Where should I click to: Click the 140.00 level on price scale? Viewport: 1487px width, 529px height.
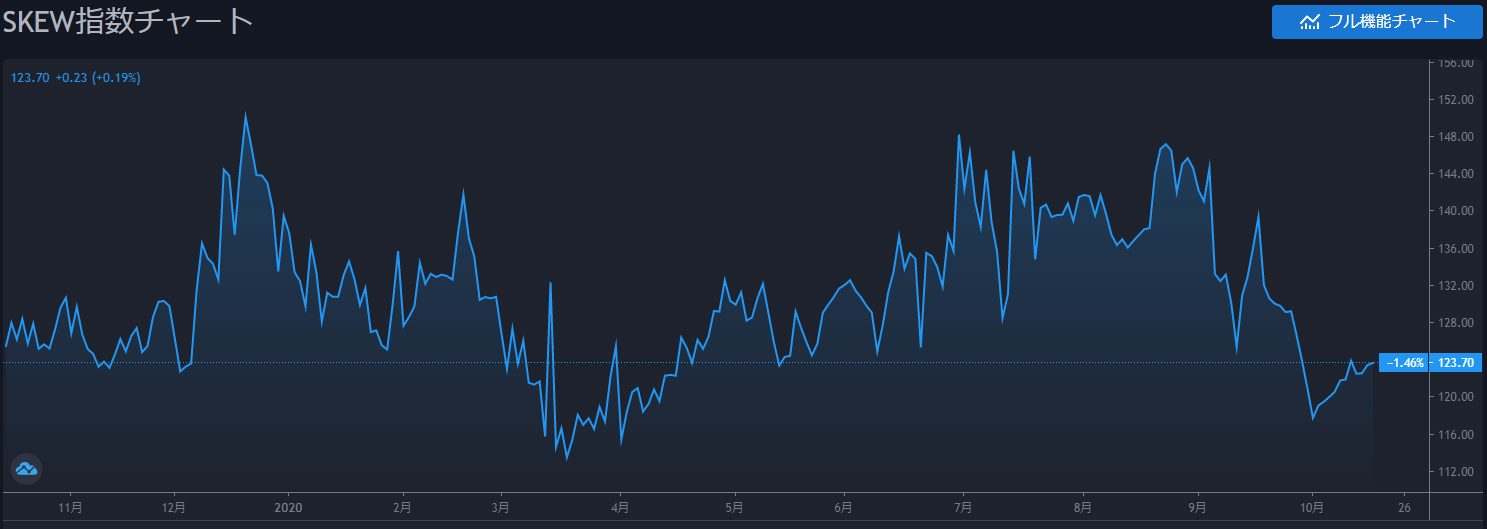[x=1455, y=211]
